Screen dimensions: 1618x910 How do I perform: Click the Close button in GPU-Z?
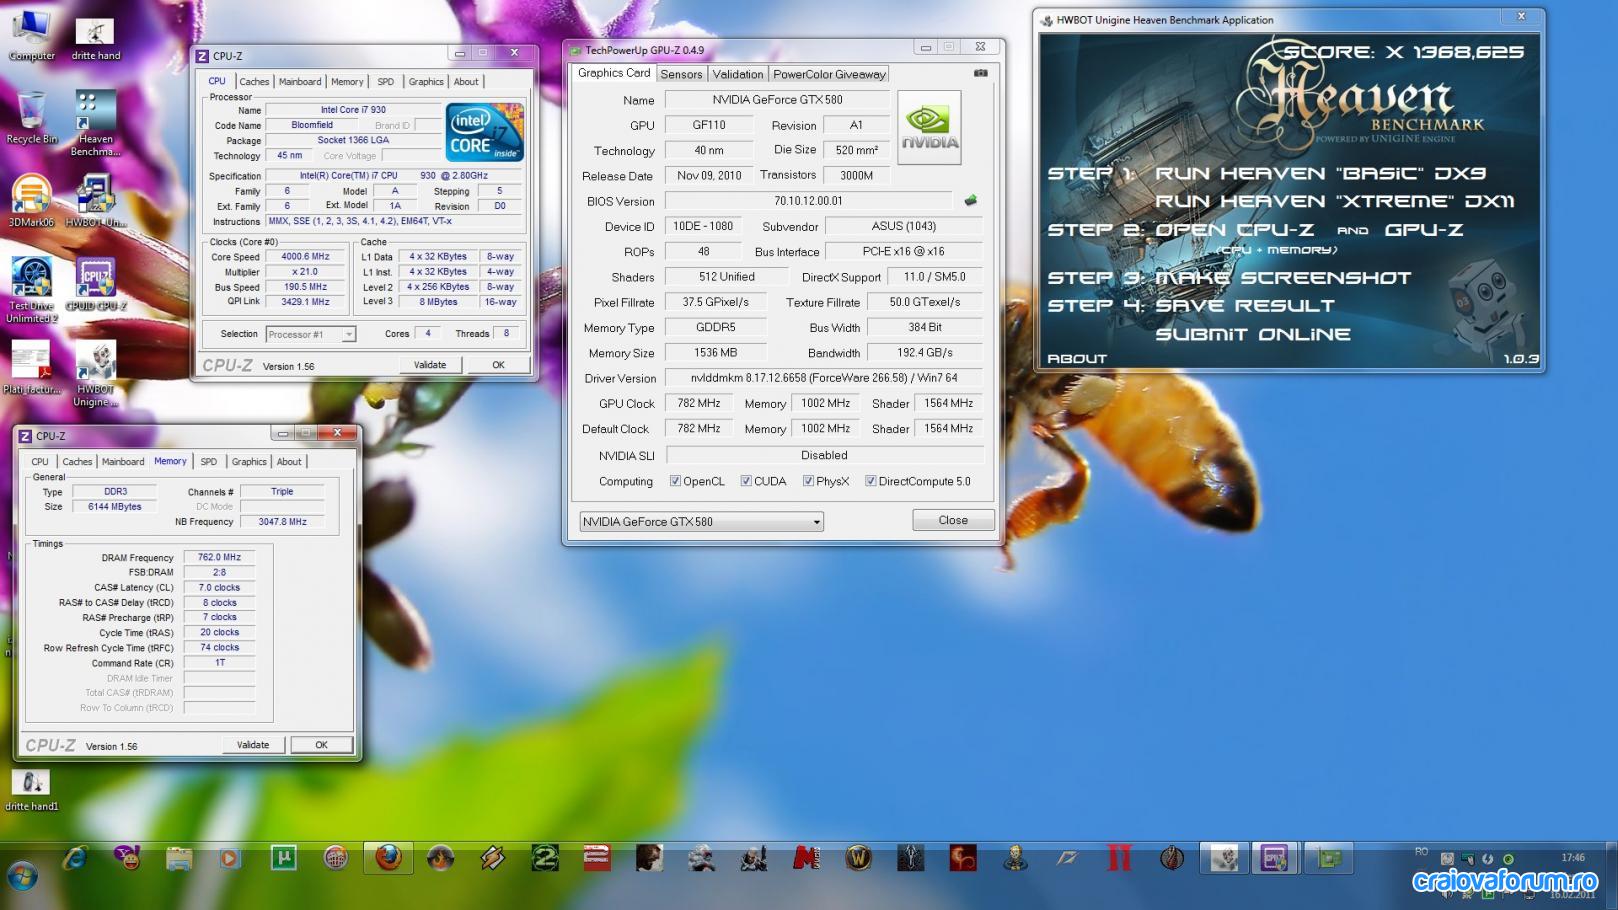pos(953,520)
